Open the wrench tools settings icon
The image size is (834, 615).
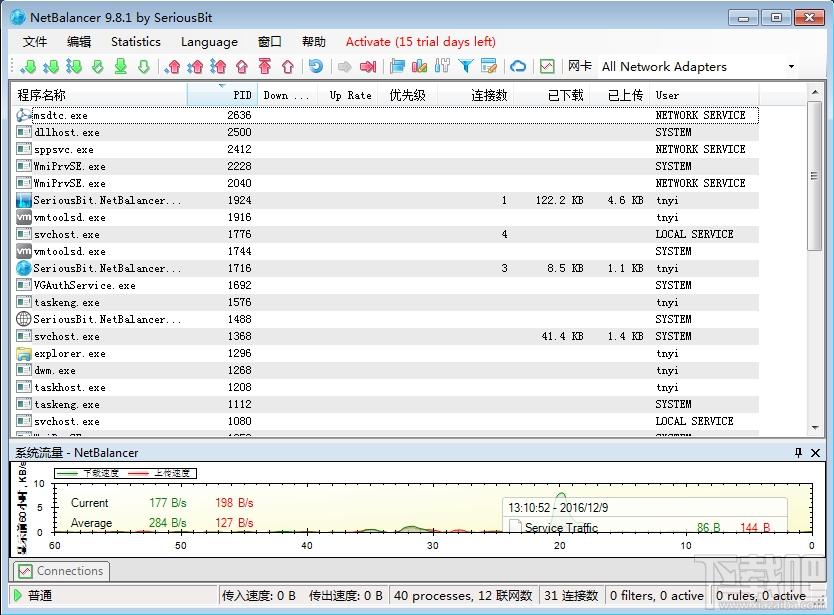pos(443,67)
